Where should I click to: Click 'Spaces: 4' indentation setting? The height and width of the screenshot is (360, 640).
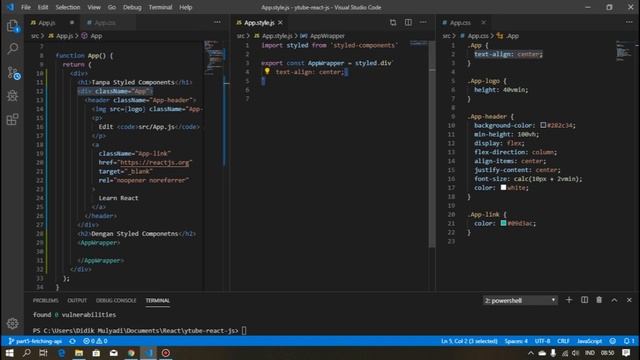point(516,341)
